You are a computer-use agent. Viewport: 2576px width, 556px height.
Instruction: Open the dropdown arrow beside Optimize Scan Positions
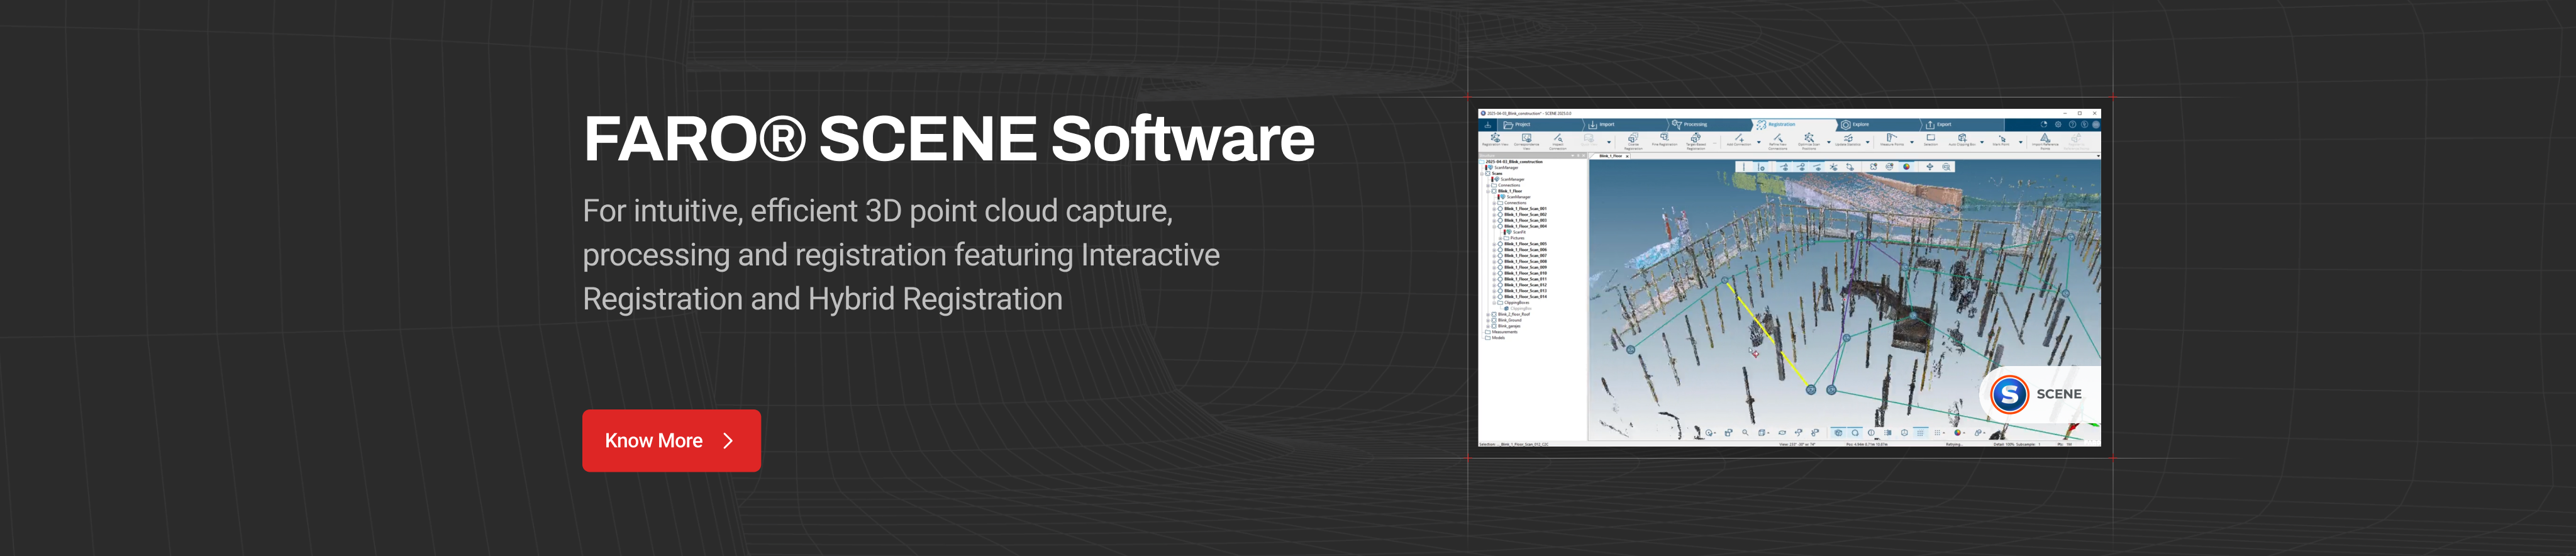pyautogui.click(x=1829, y=143)
